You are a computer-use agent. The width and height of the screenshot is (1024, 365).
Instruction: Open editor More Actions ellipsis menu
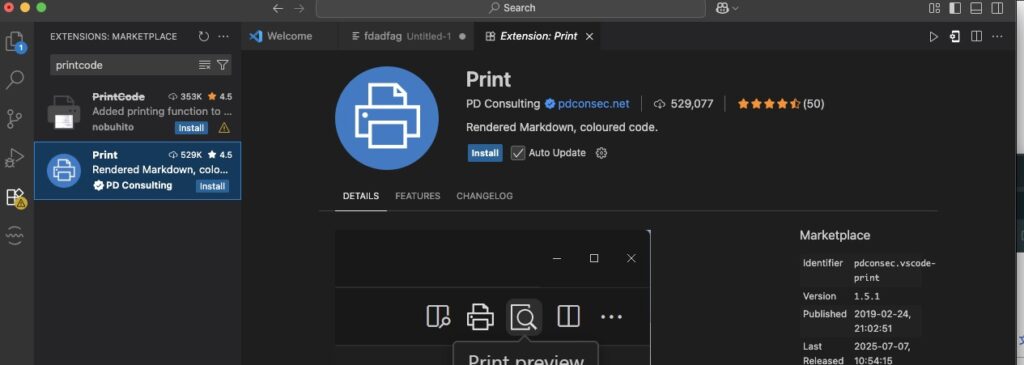pos(997,37)
